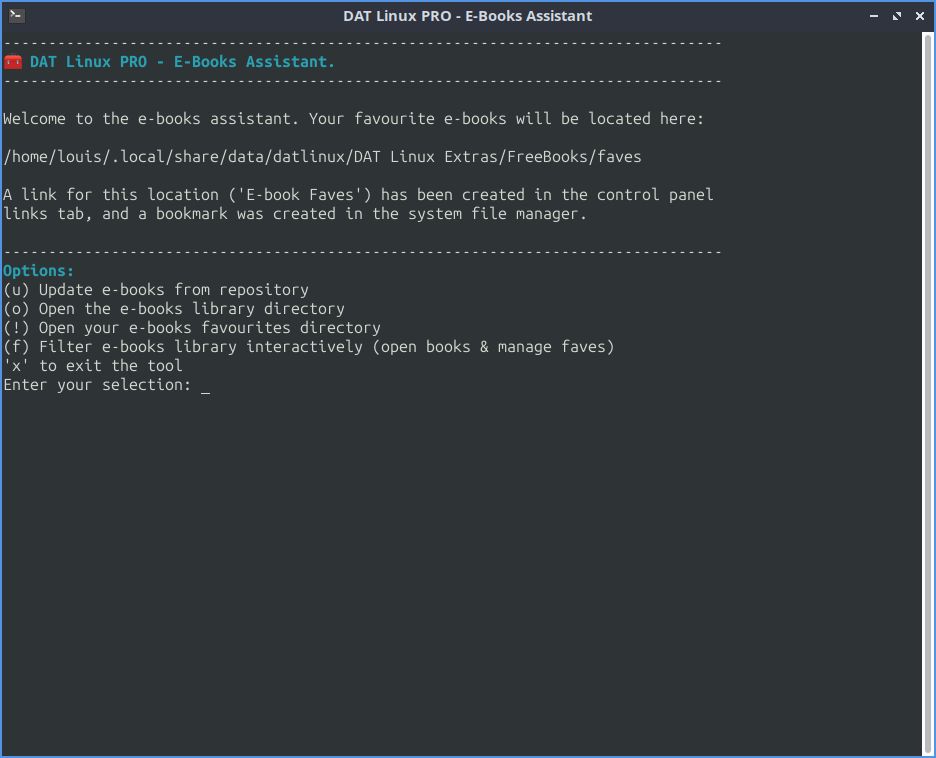Click the cursor after 'Enter your selection:'

click(x=205, y=386)
